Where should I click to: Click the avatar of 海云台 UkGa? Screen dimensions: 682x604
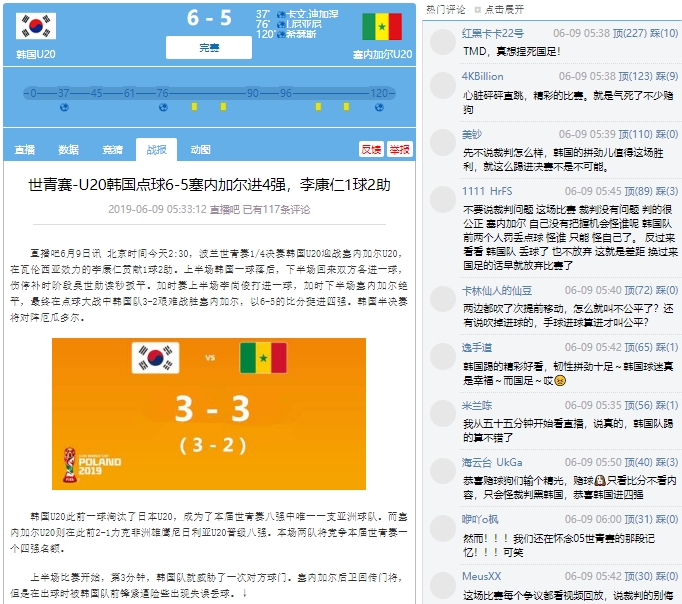click(443, 471)
